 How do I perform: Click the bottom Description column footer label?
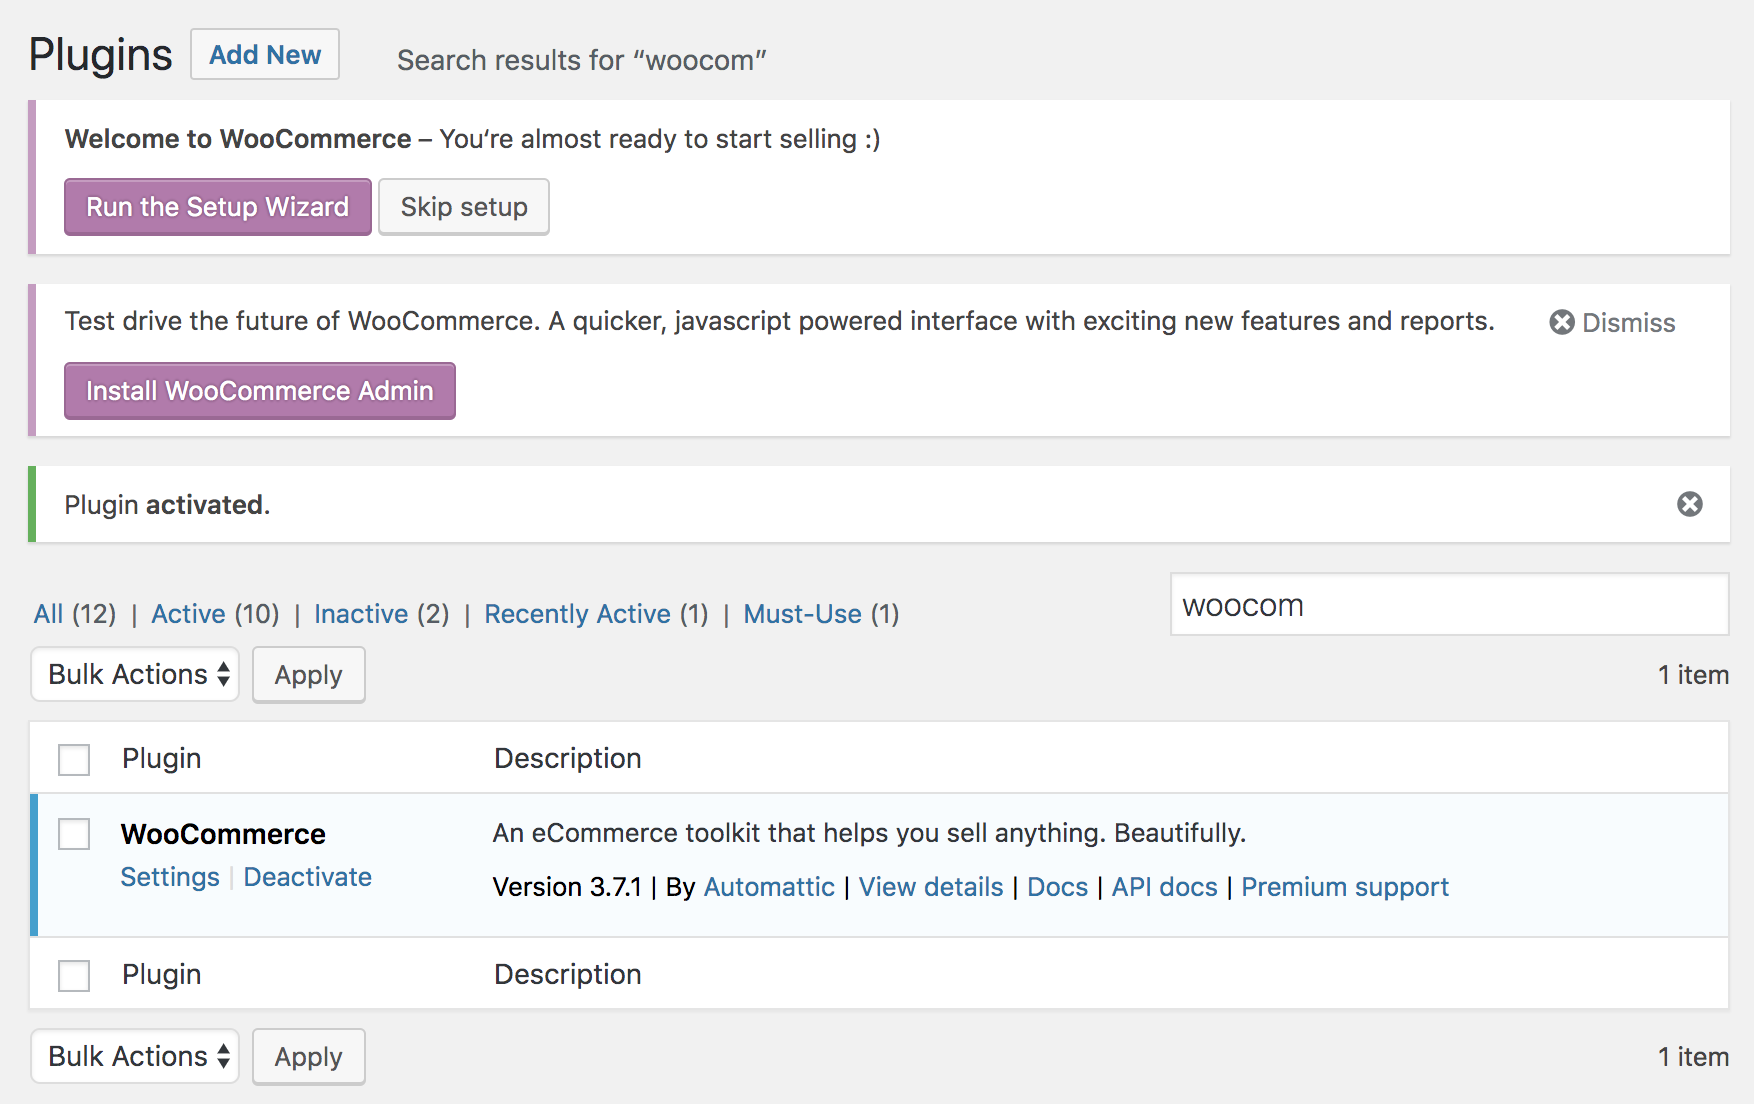(568, 975)
